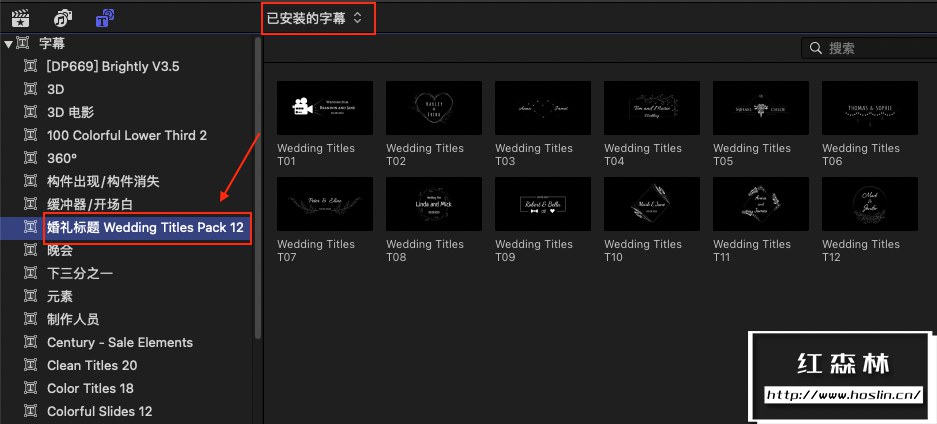This screenshot has width=937, height=424.
Task: Click the icon beside Century - Sale Elements
Action: (x=30, y=342)
